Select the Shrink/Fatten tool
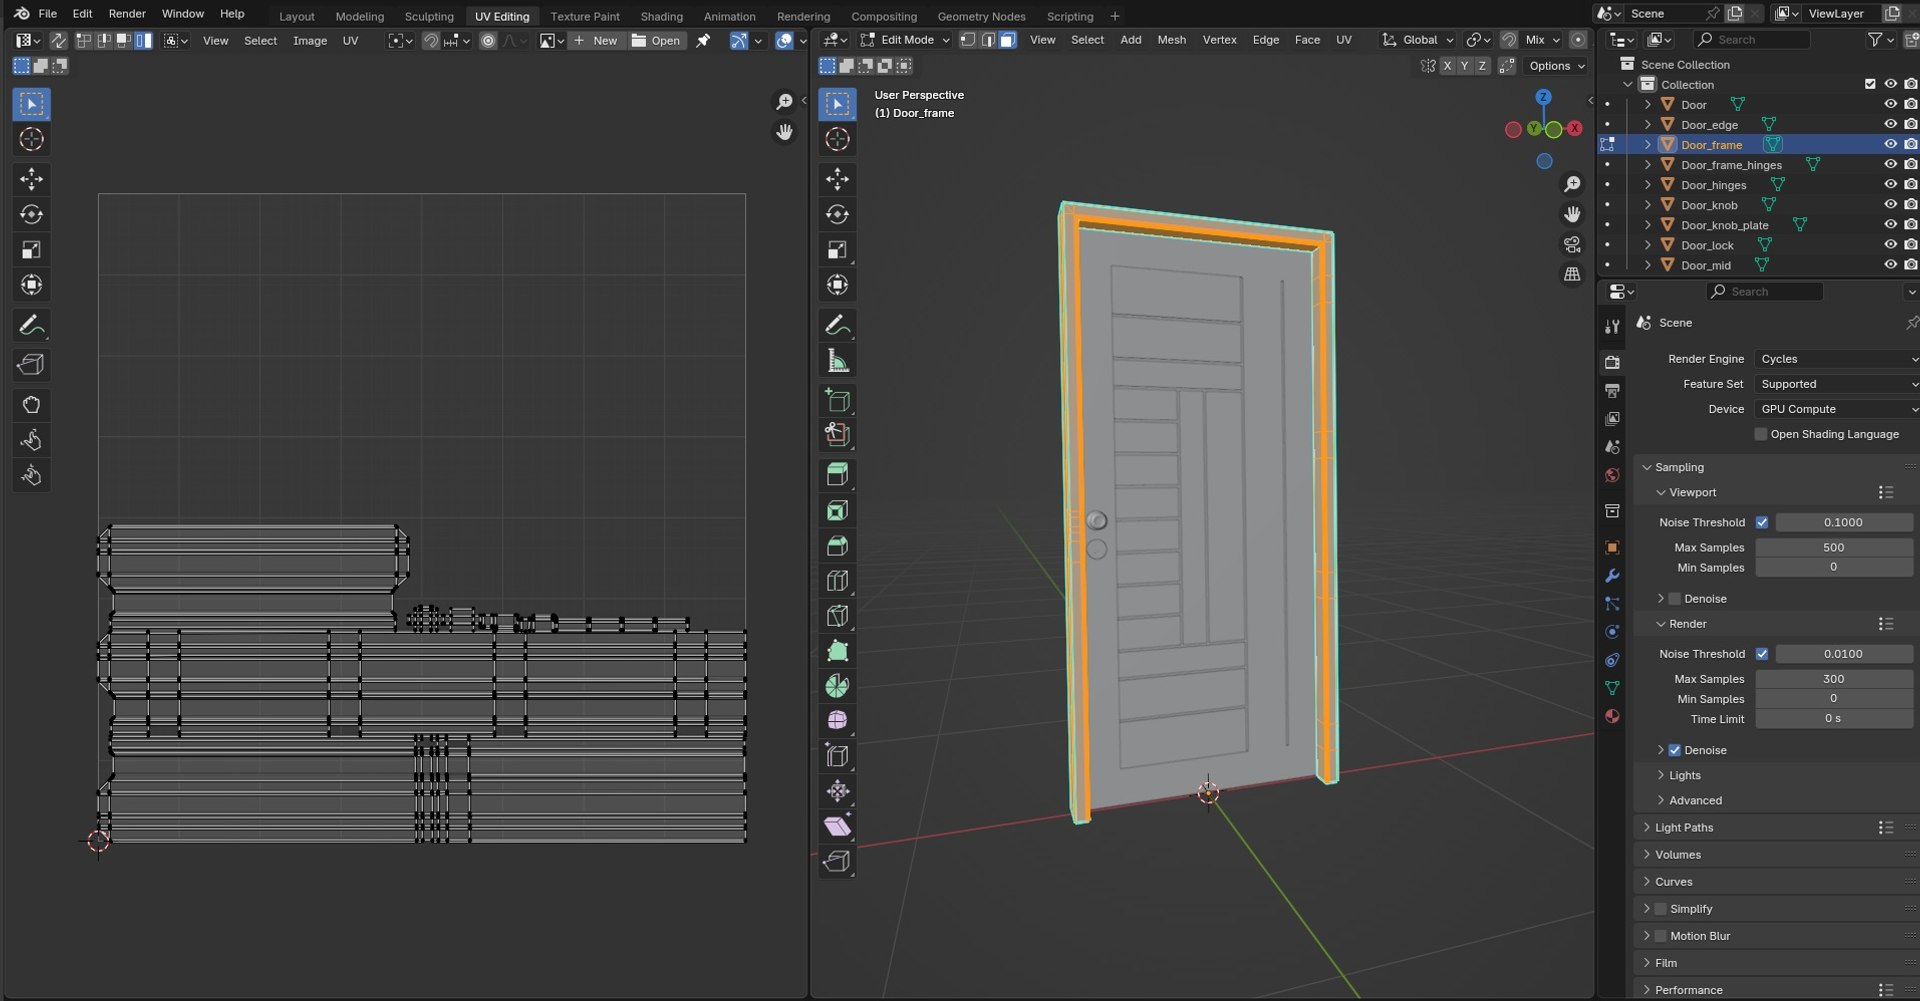The image size is (1920, 1001). click(x=837, y=791)
